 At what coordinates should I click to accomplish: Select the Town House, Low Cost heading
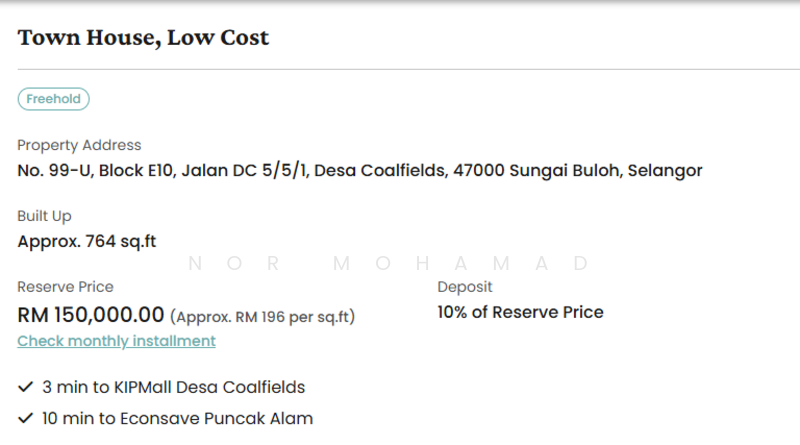click(x=143, y=39)
